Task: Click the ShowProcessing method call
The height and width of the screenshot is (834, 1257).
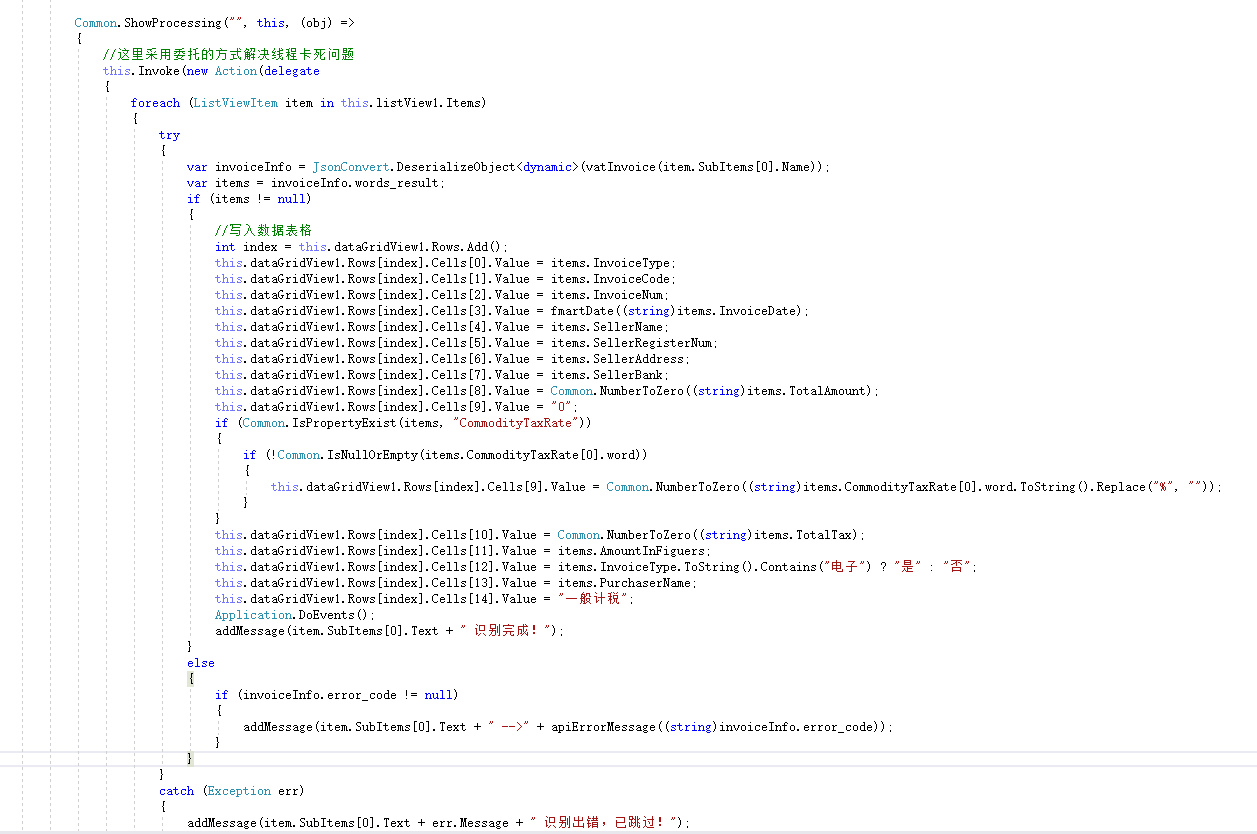Action: point(174,23)
